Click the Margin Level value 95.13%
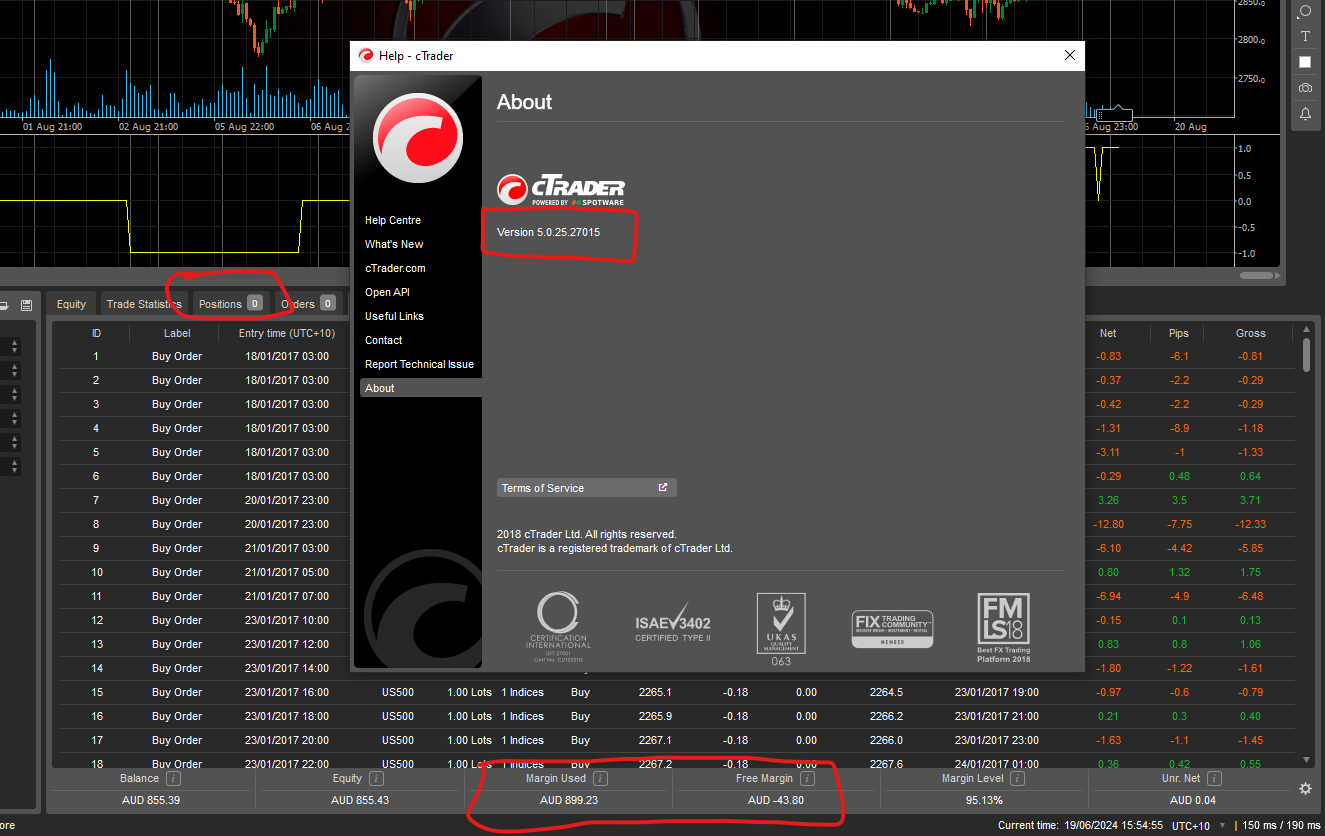Viewport: 1325px width, 836px height. click(x=985, y=801)
